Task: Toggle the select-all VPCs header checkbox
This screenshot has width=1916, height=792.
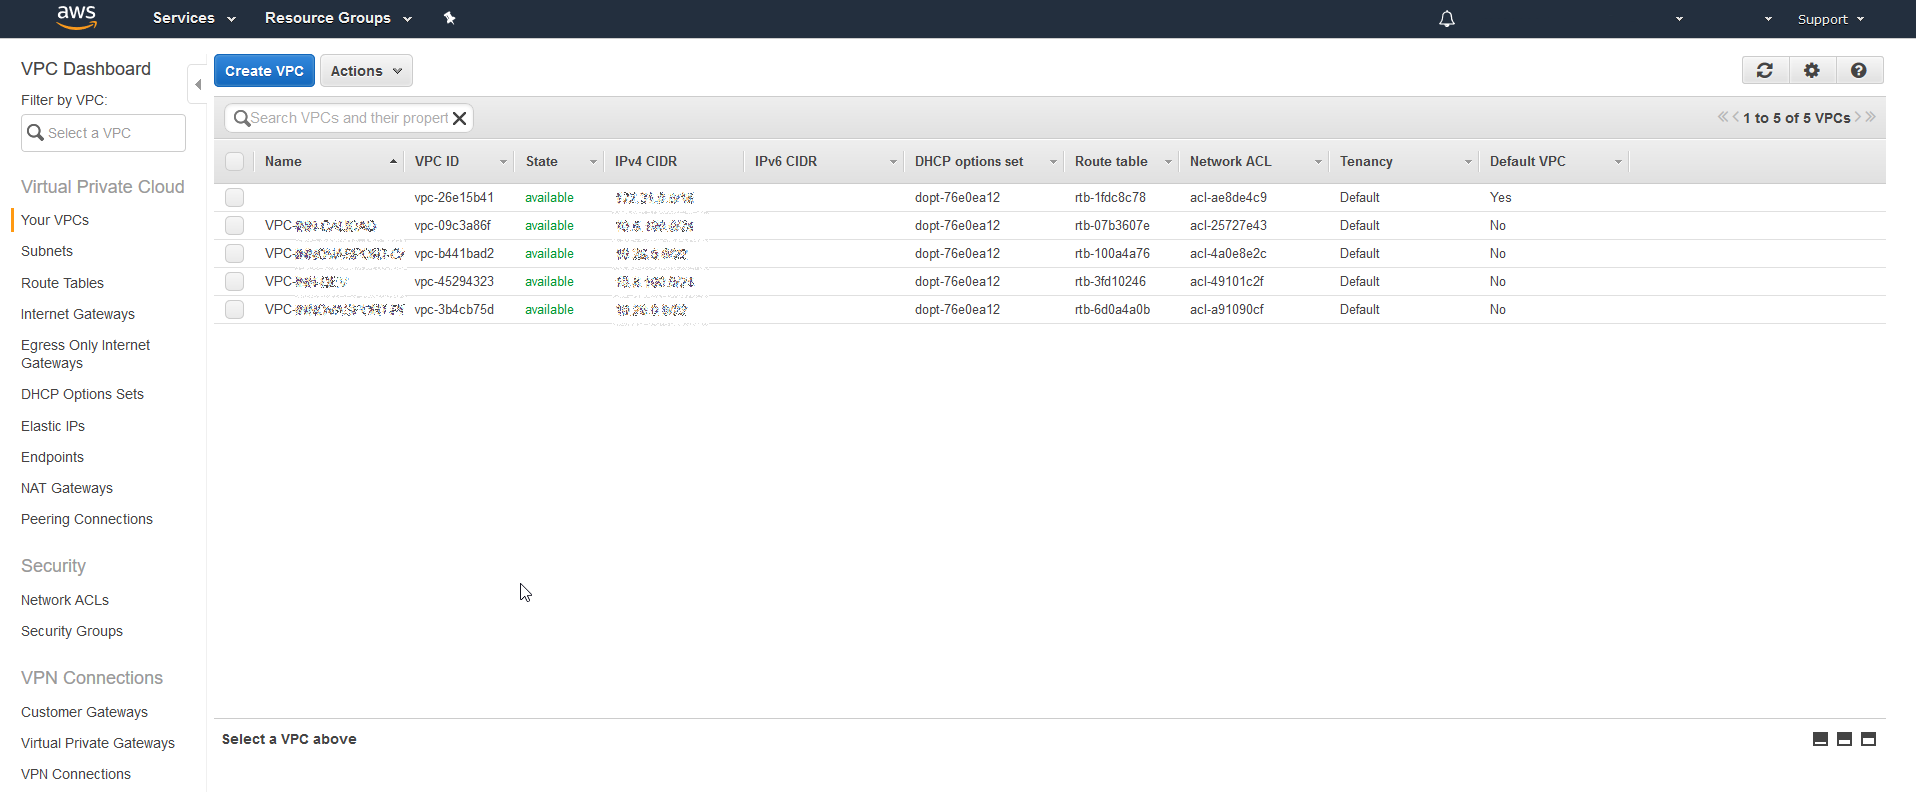Action: coord(235,162)
